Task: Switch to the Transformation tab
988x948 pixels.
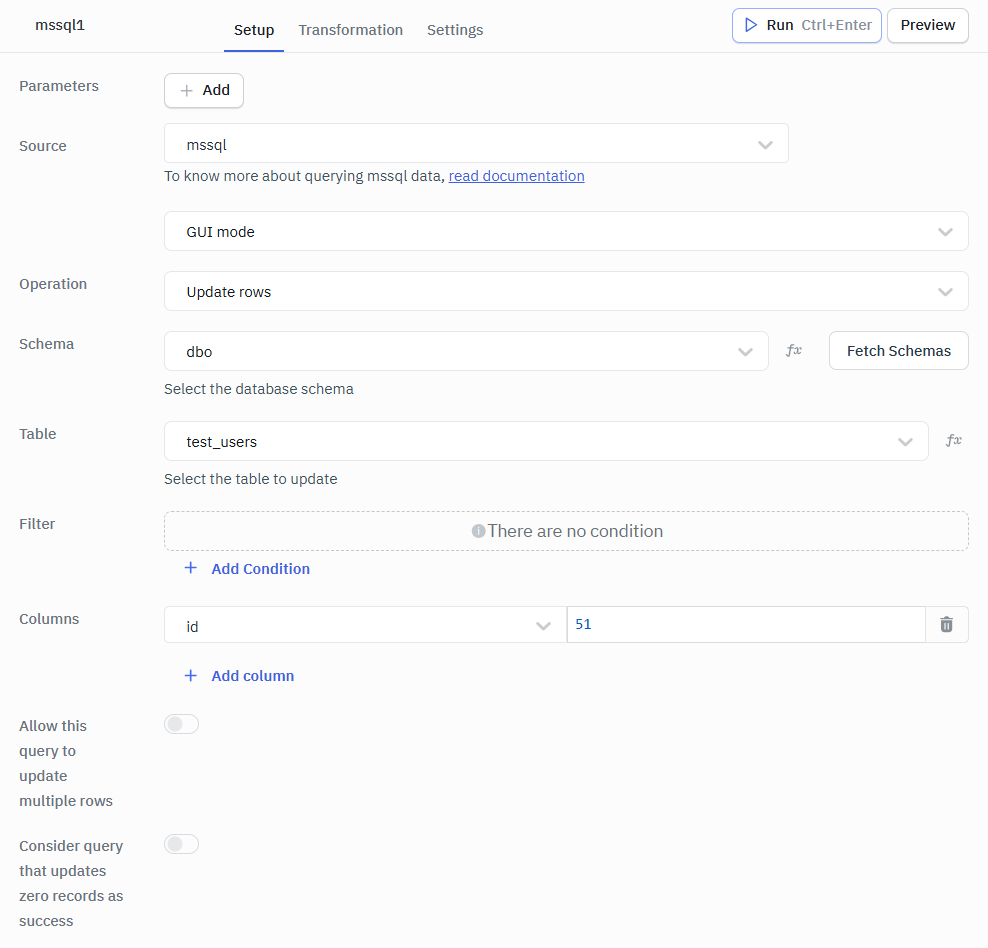Action: 350,30
